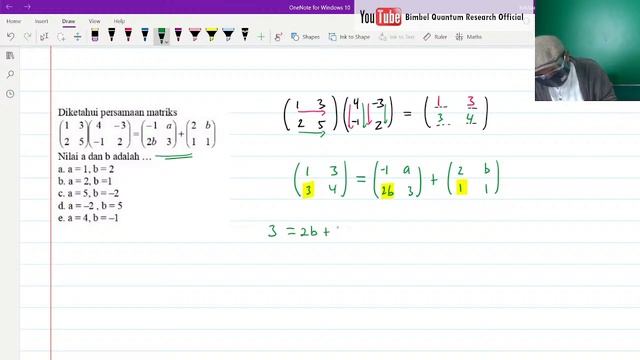The width and height of the screenshot is (640, 360).
Task: Click answer option 'e. a = 4, b = –1'
Action: tap(88, 218)
